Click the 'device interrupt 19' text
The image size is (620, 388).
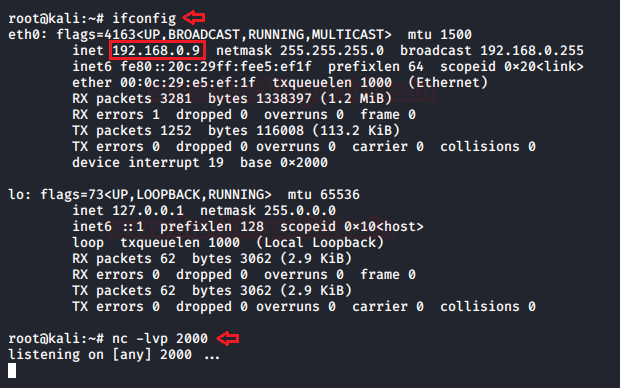[148, 163]
